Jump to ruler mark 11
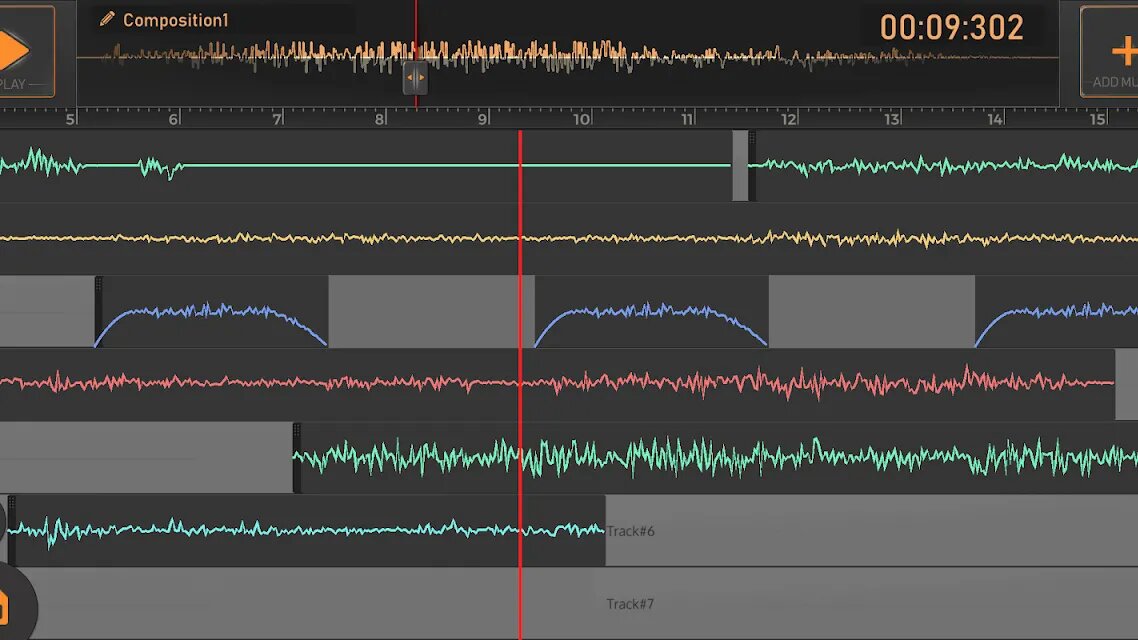 click(687, 119)
